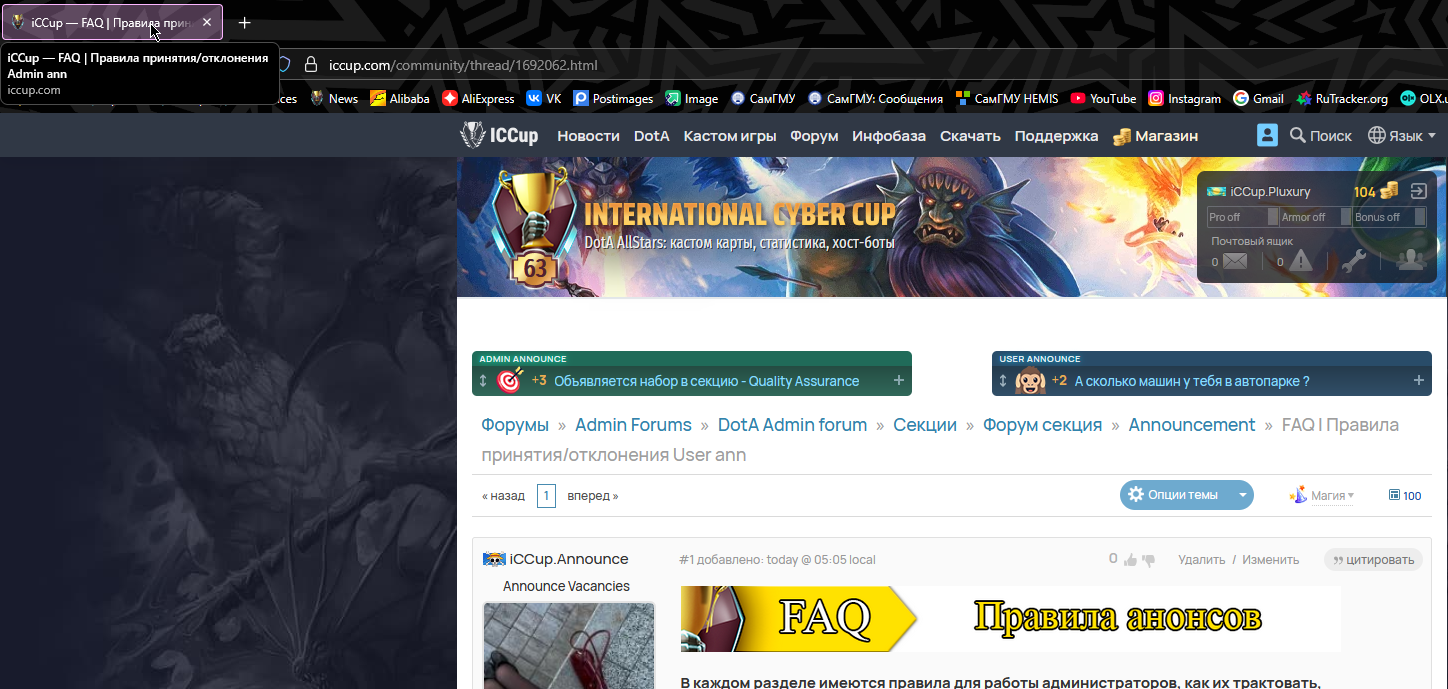The height and width of the screenshot is (689, 1448).
Task: Open the YouTube bookmark
Action: [1103, 99]
